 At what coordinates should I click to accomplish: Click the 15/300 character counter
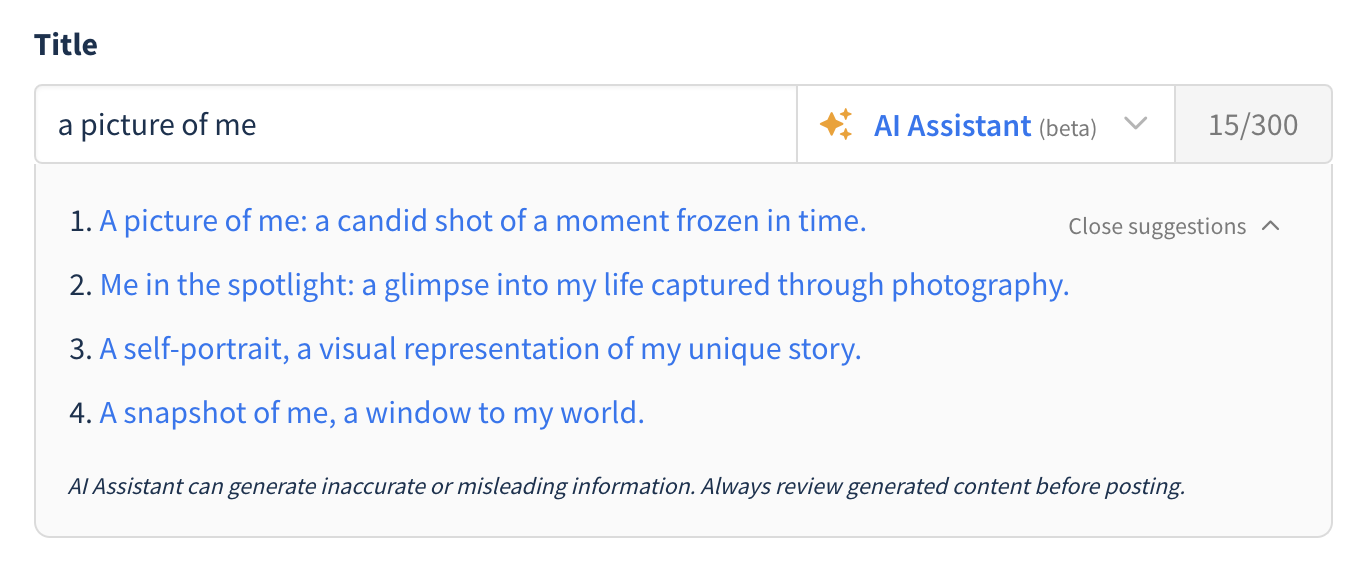[1253, 125]
